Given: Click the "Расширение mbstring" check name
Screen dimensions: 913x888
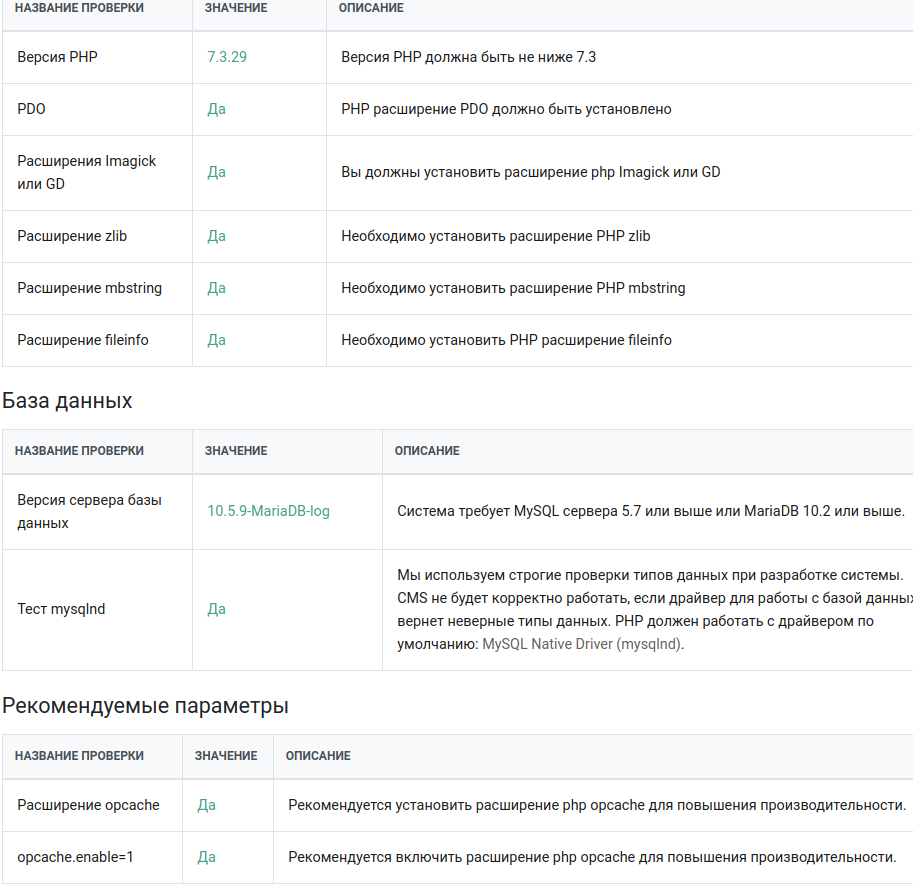Looking at the screenshot, I should (x=89, y=288).
